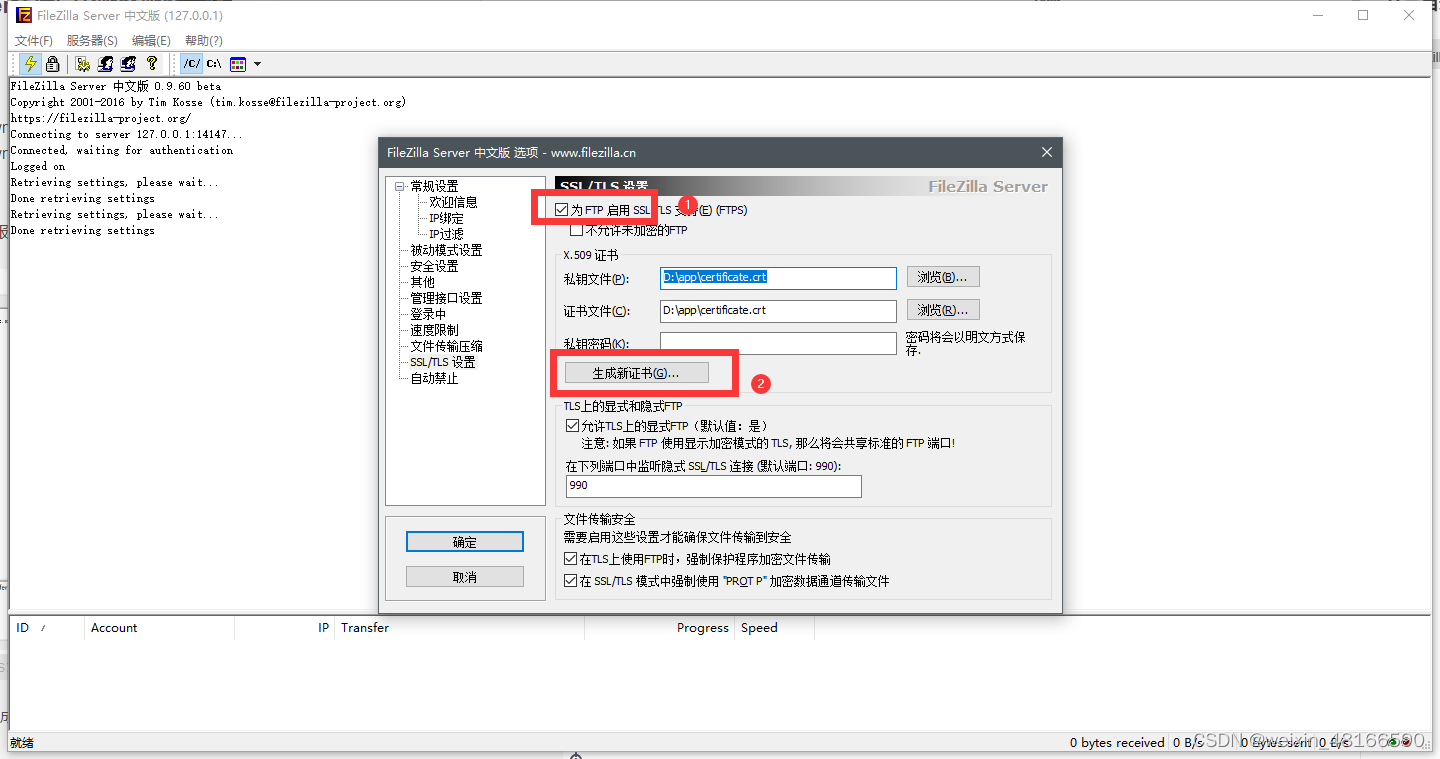The image size is (1440, 759).
Task: Maximize the FileZilla Server main window
Action: point(1363,15)
